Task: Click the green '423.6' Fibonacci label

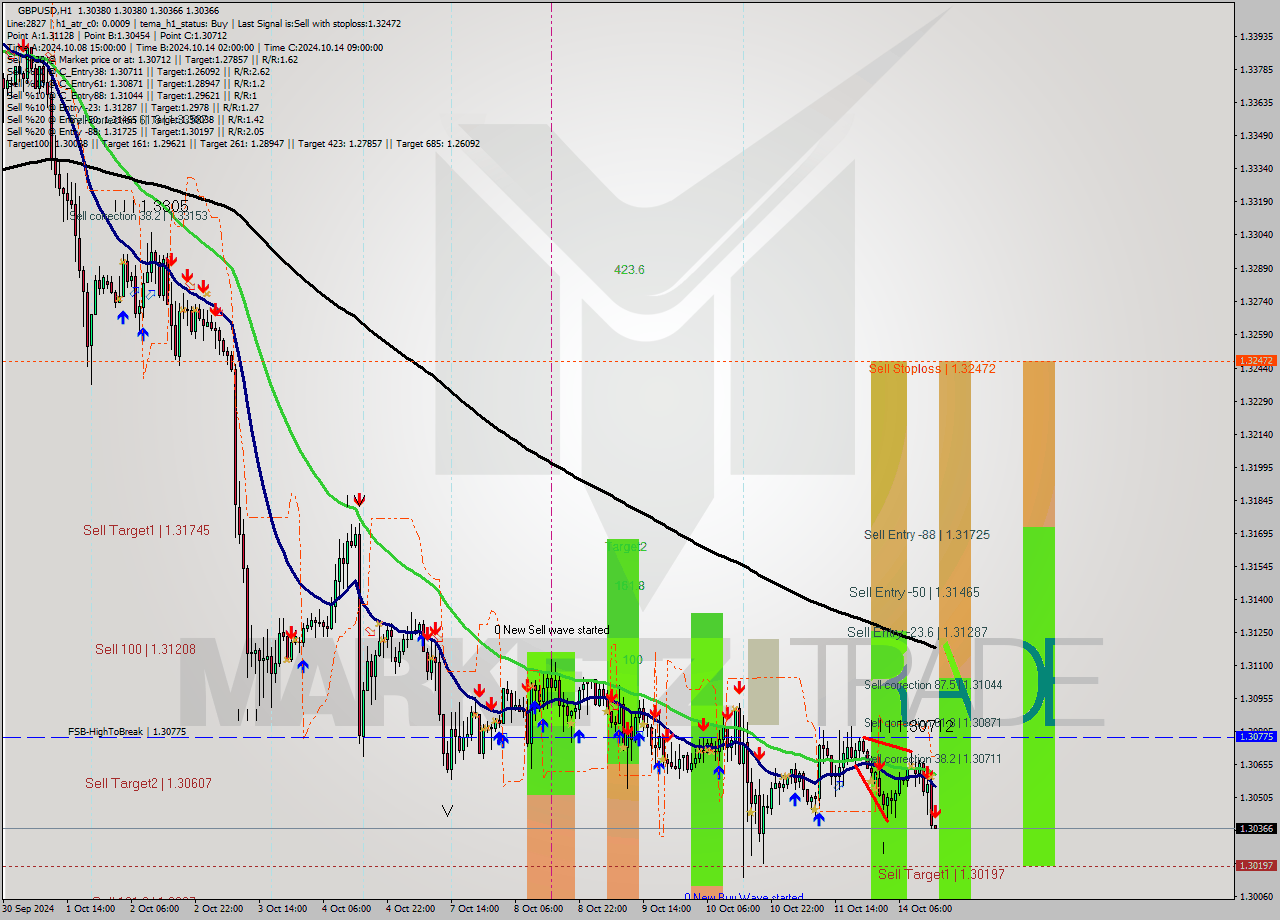Action: [629, 270]
